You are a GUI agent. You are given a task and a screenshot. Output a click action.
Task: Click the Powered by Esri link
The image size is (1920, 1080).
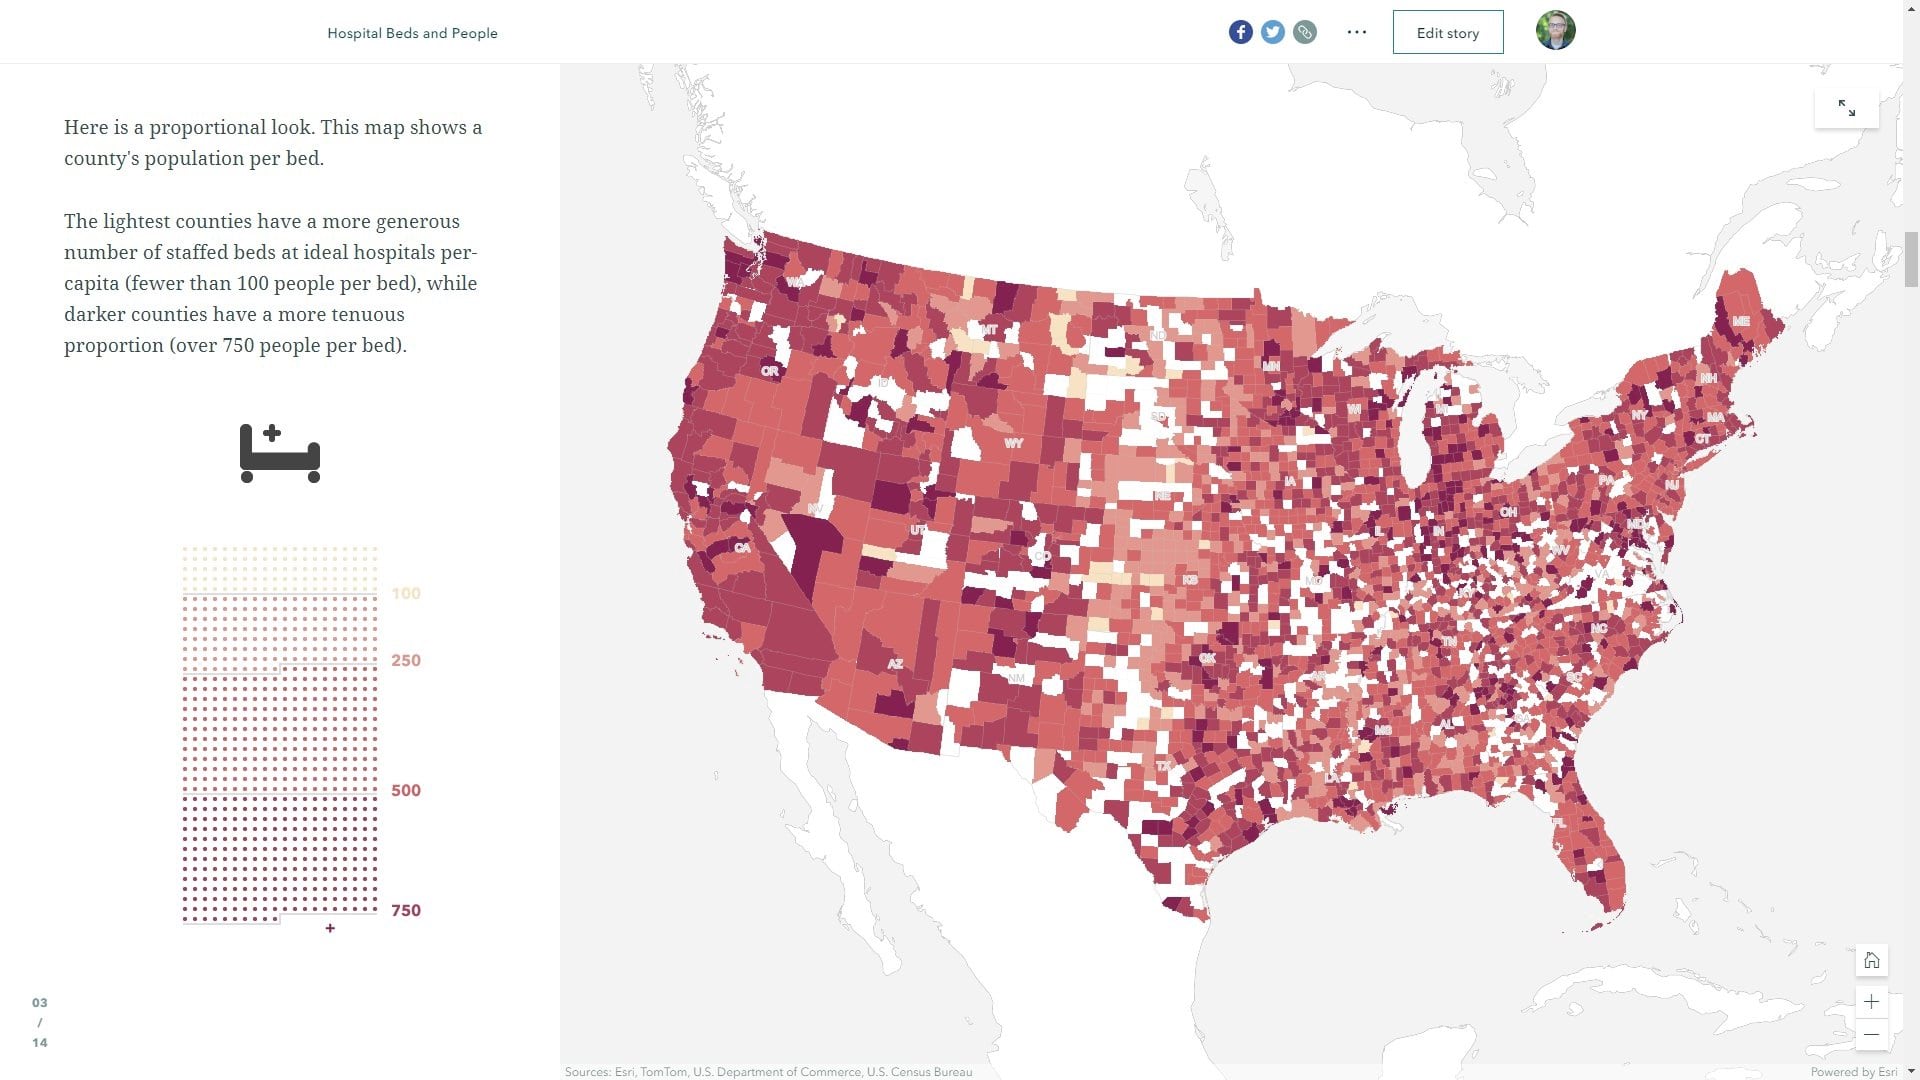[1853, 1072]
